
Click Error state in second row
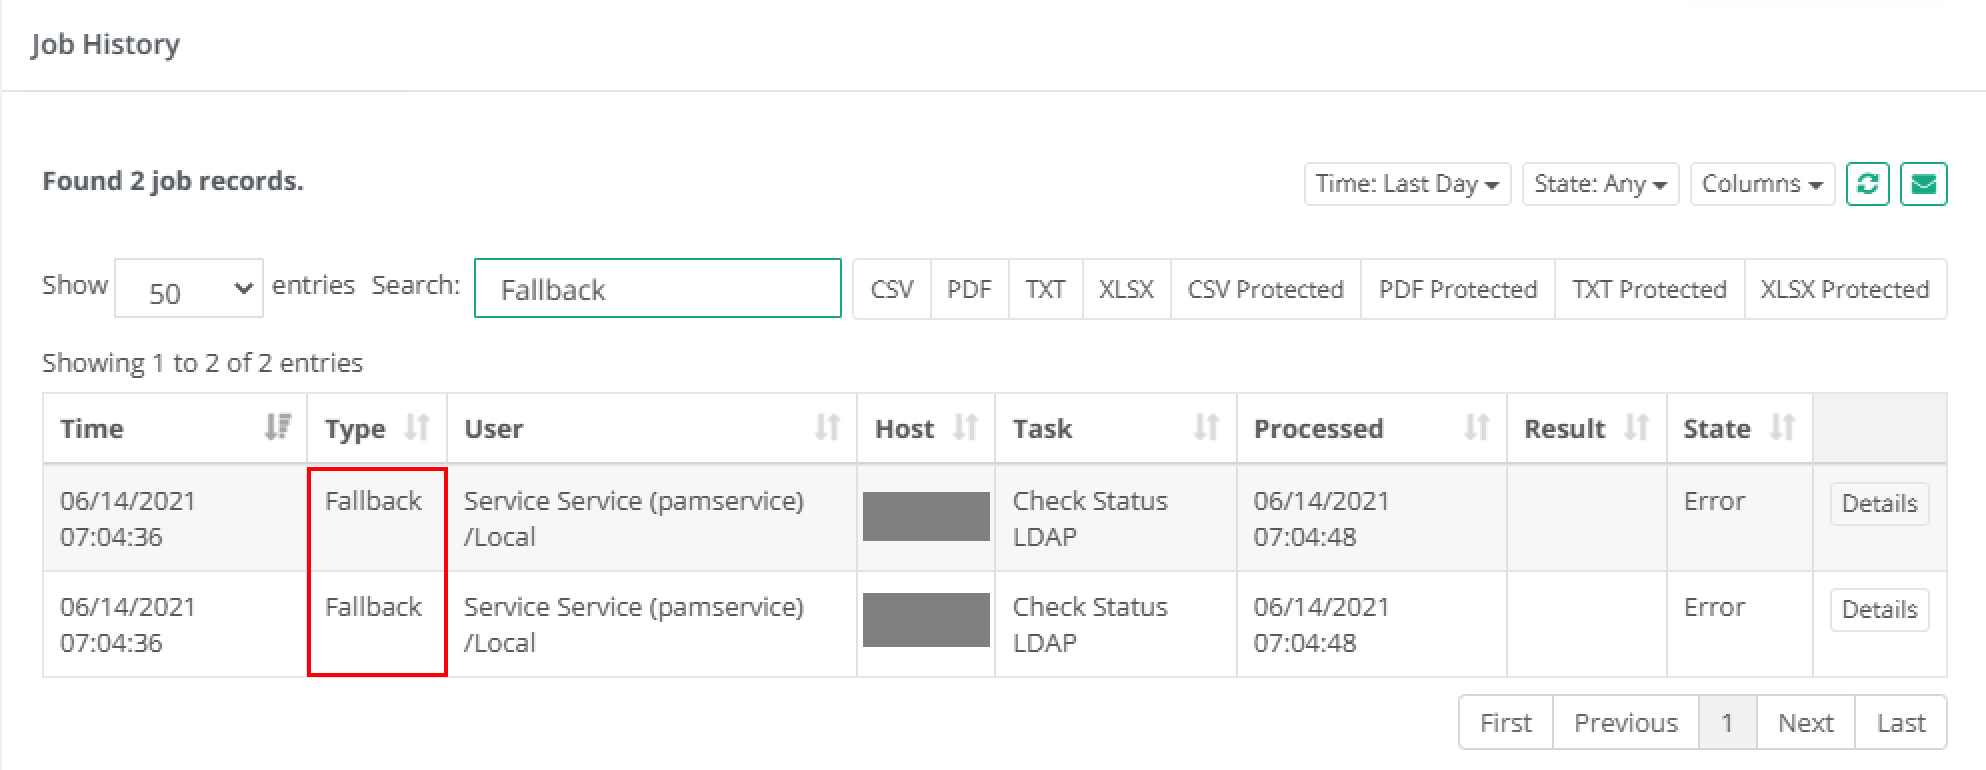click(1714, 607)
